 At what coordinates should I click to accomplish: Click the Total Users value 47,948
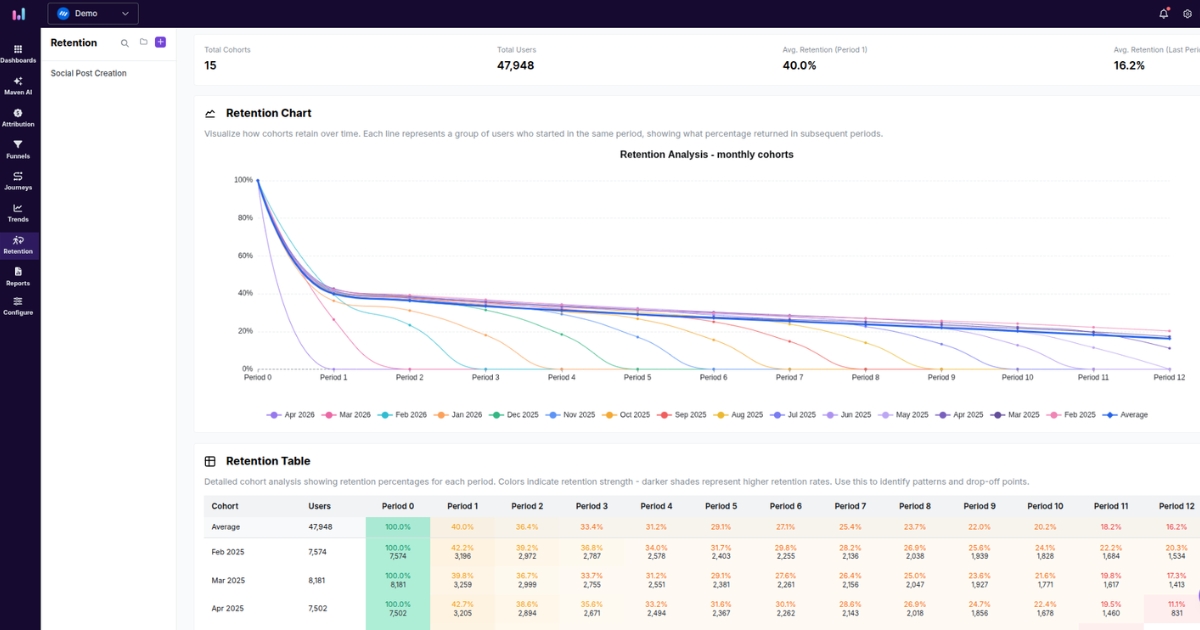(x=515, y=65)
